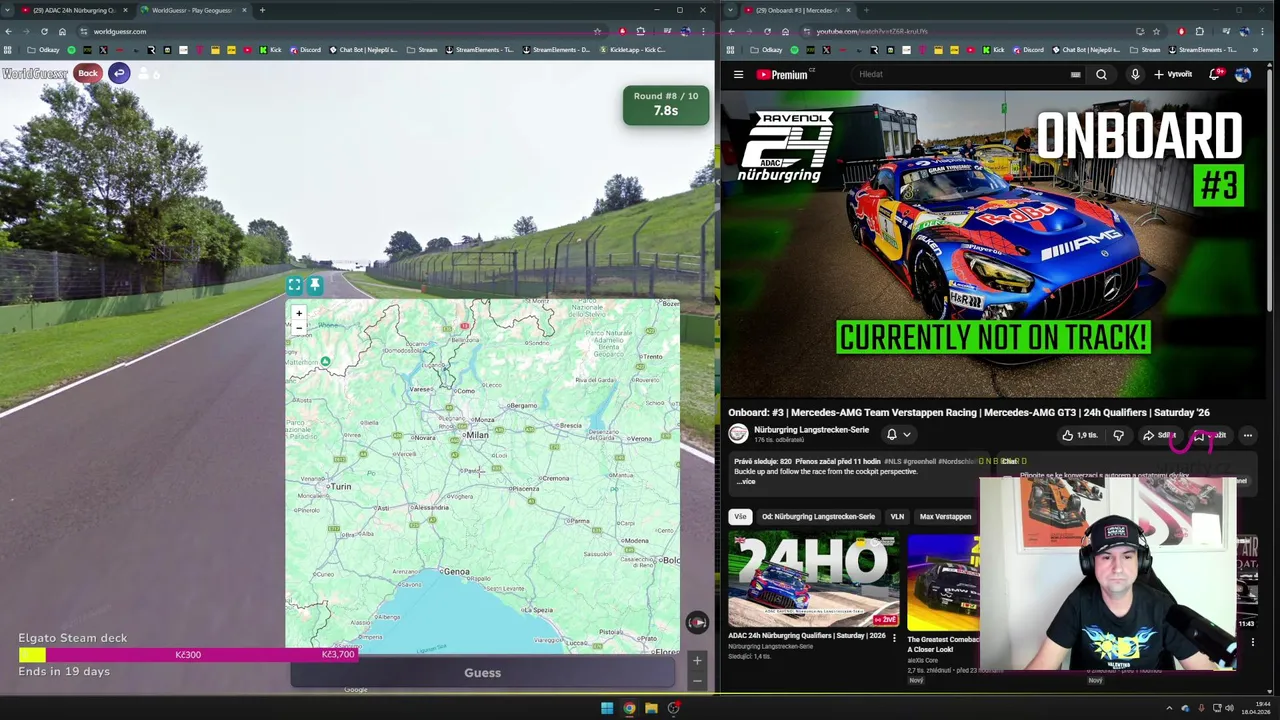Open File Explorer from the taskbar
Image resolution: width=1280 pixels, height=720 pixels.
click(x=651, y=708)
